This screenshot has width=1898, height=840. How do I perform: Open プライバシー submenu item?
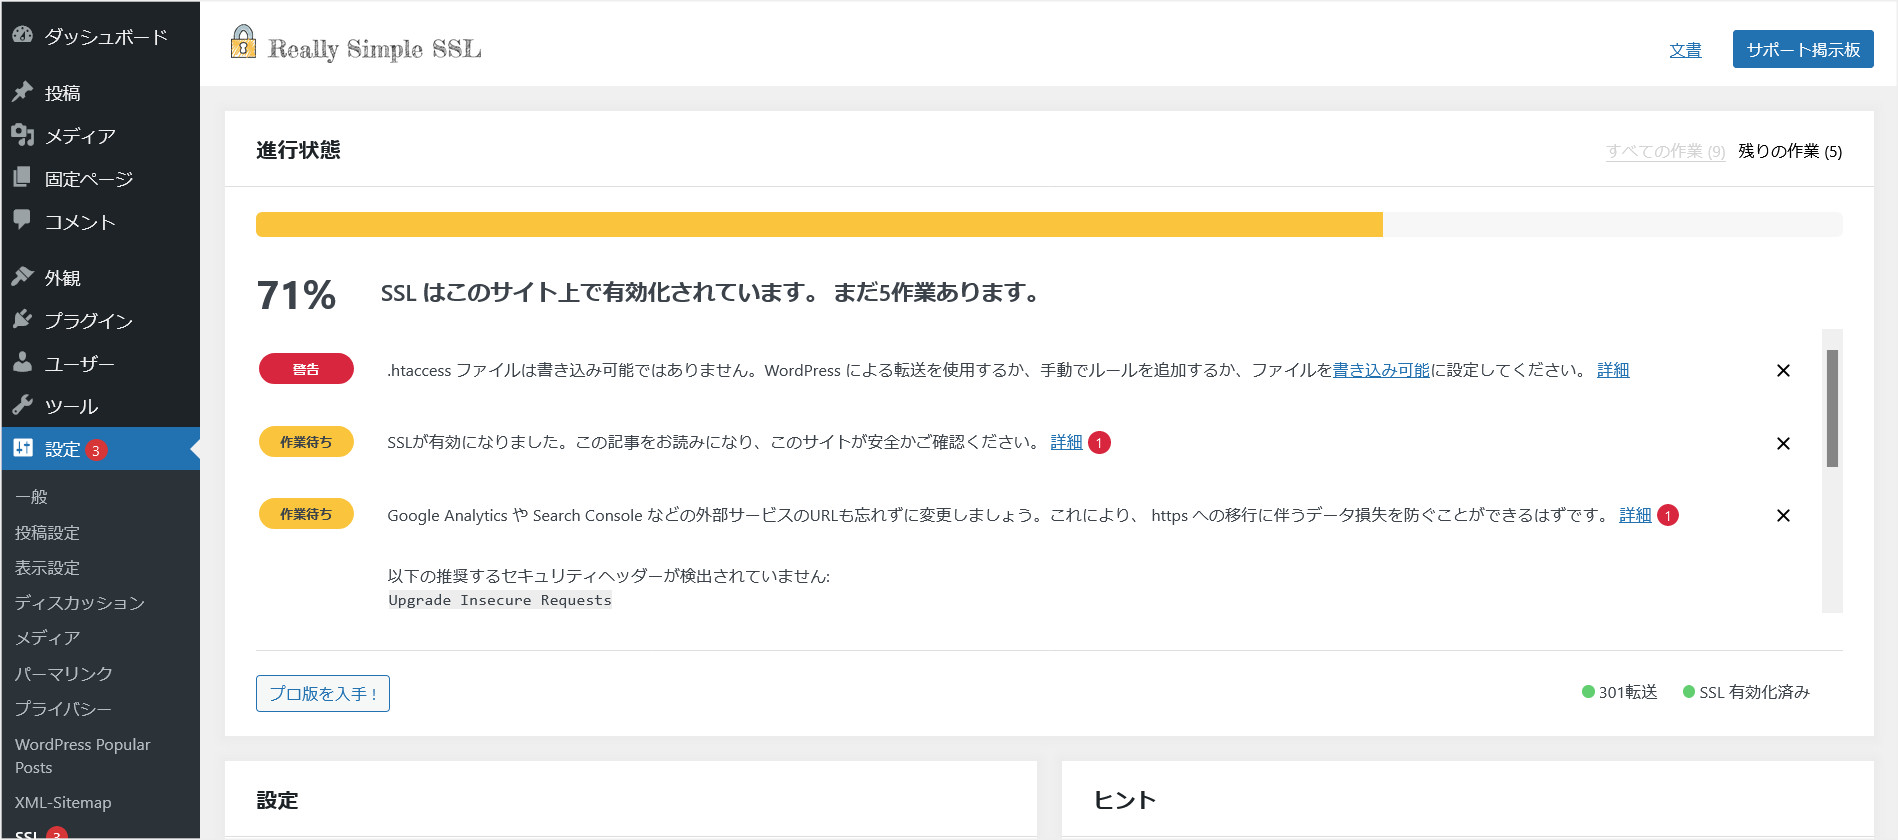click(63, 709)
